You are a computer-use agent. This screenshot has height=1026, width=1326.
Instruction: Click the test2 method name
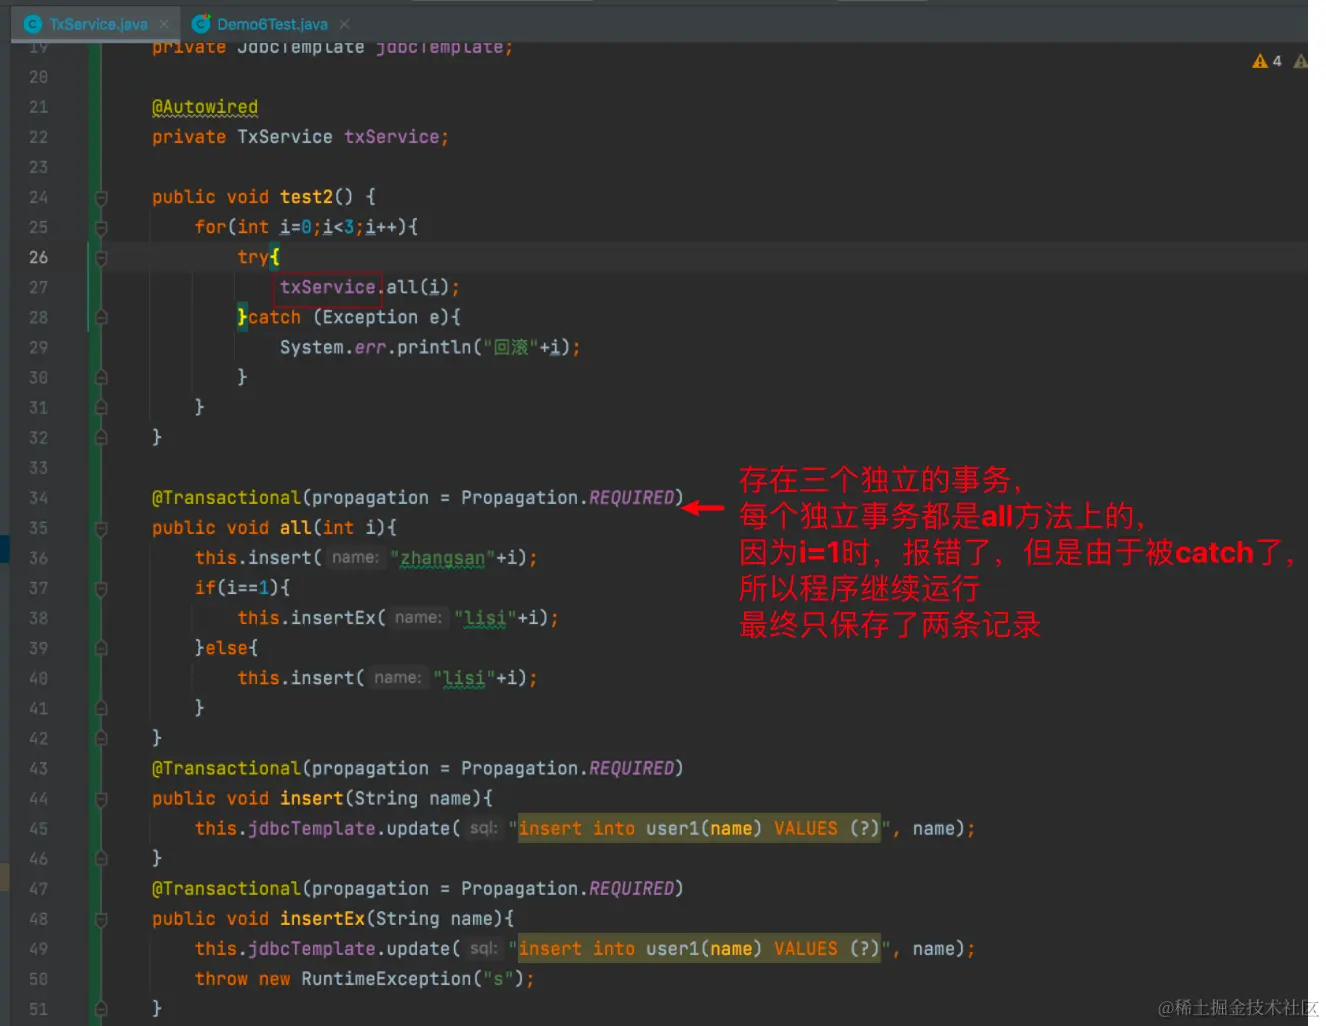(x=306, y=197)
